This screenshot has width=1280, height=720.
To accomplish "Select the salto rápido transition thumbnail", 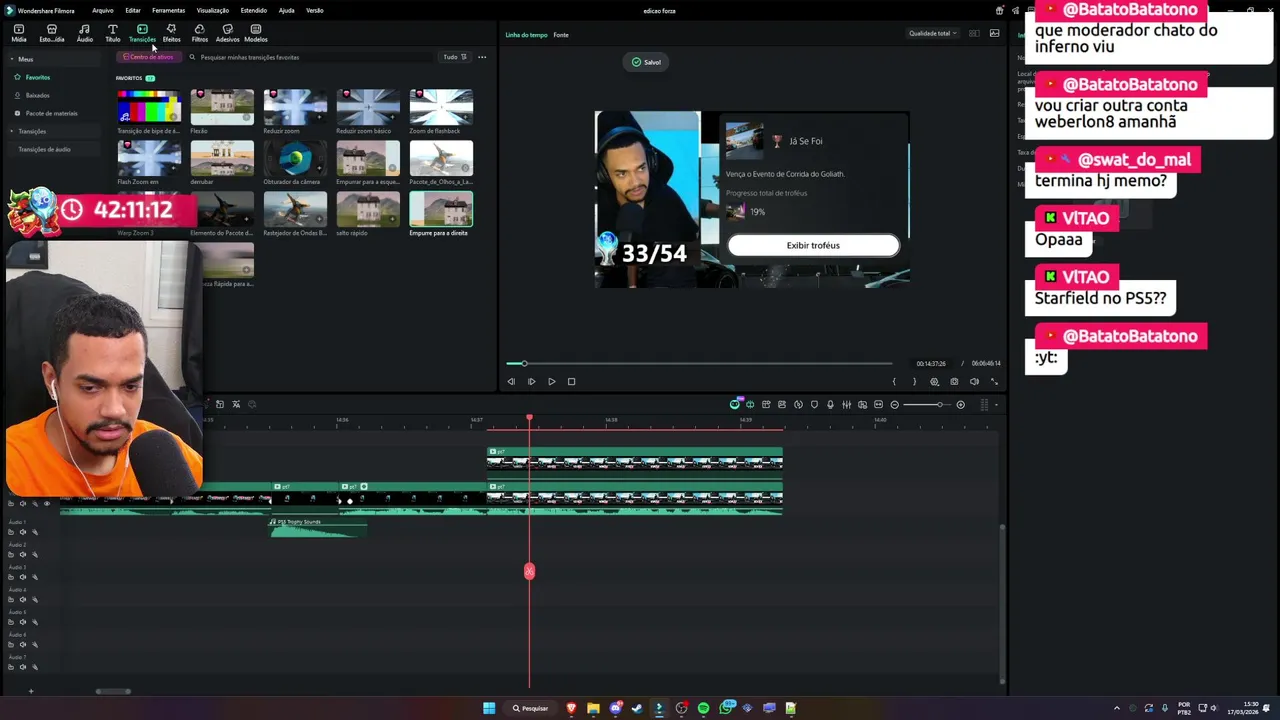I will [368, 210].
